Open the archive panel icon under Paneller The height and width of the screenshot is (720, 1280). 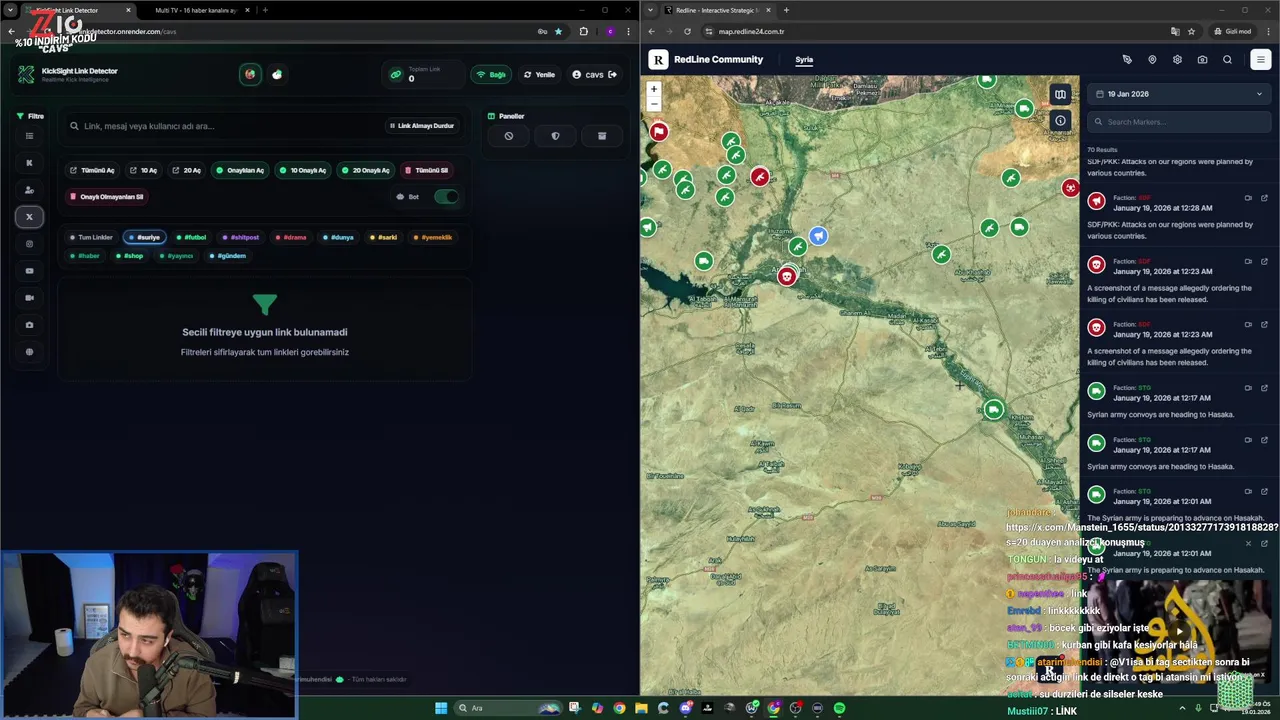point(601,136)
